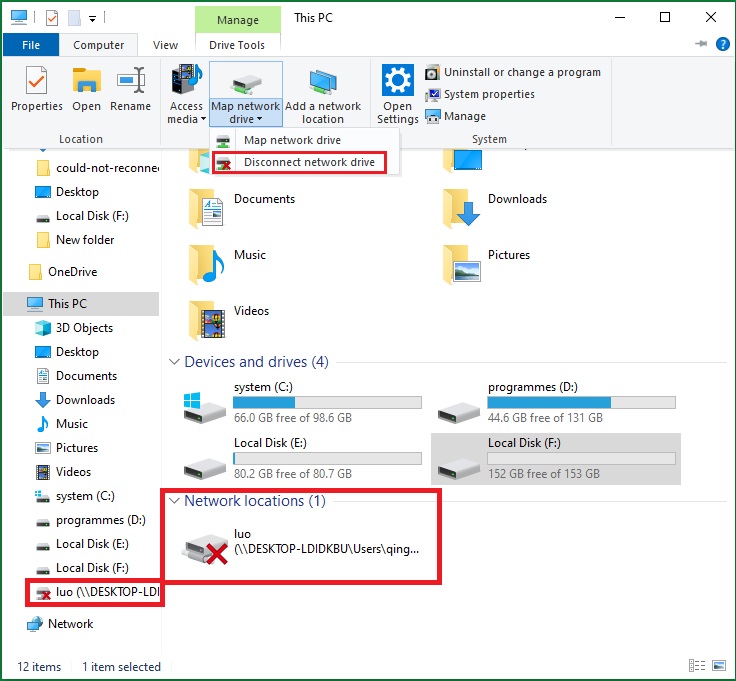Select luo (\\DESKTOP-LDI network drive in sidebar
The height and width of the screenshot is (681, 736).
point(98,592)
